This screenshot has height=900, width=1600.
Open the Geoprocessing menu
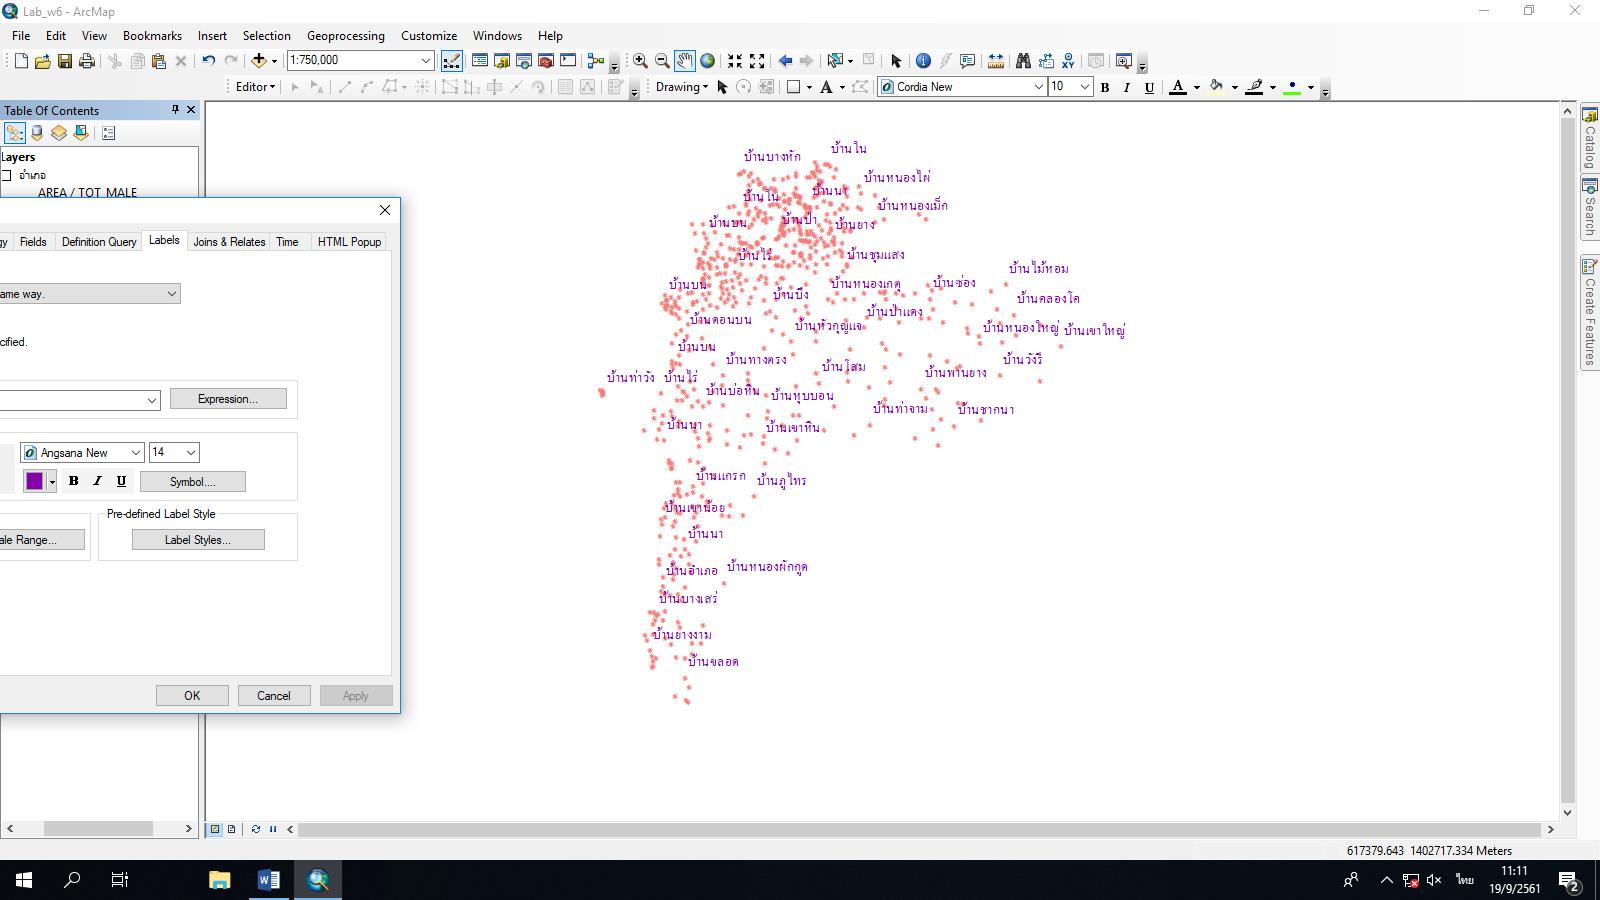(x=345, y=35)
